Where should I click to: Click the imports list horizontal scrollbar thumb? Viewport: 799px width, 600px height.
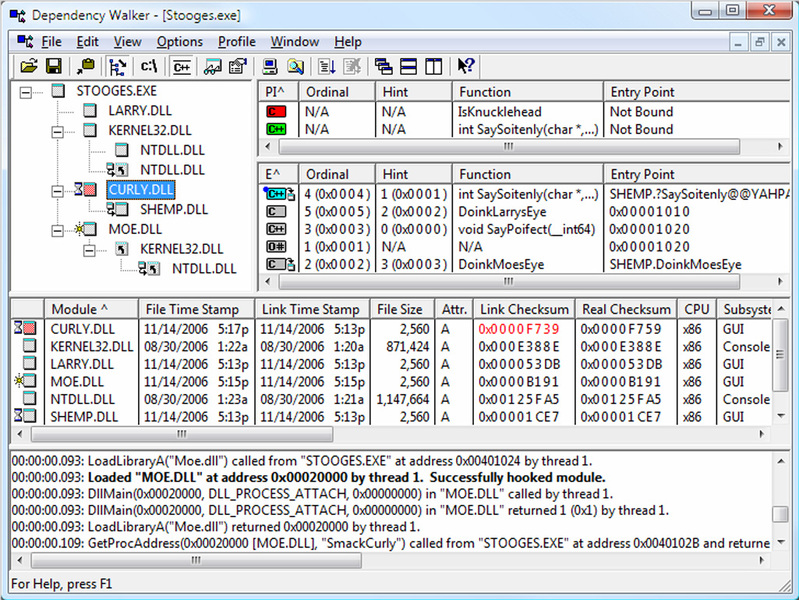click(509, 147)
